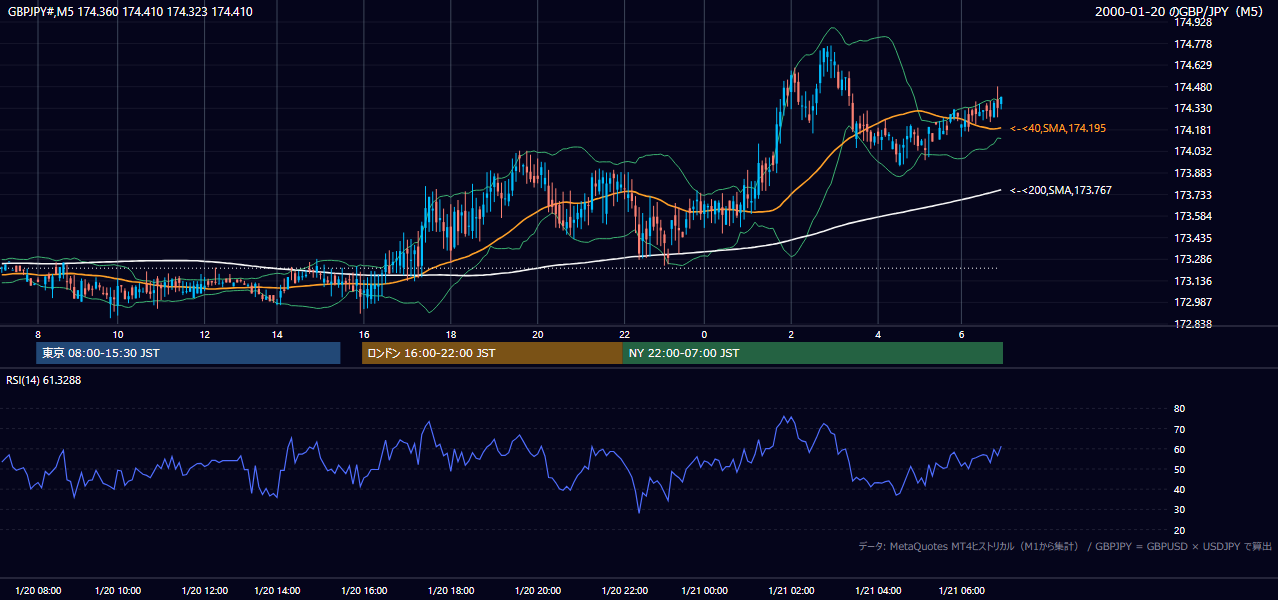
Task: Click bottom time label 1/20 16:00
Action: [x=364, y=590]
